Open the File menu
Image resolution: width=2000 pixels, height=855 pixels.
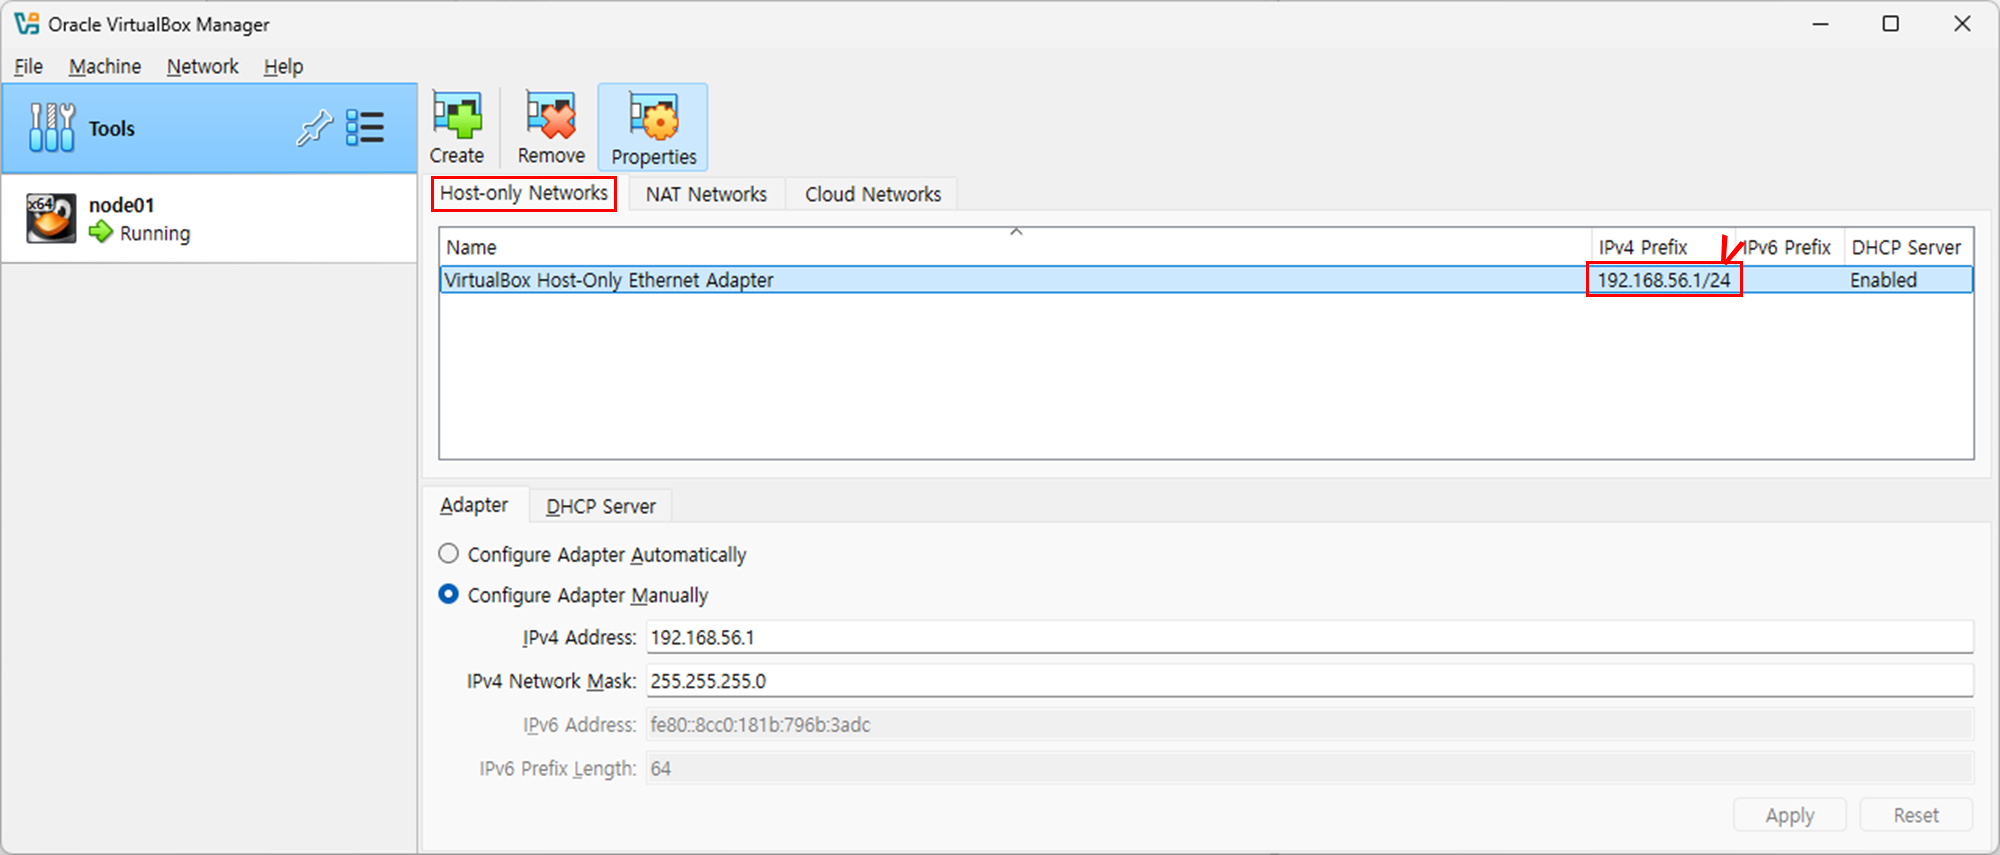(x=28, y=67)
